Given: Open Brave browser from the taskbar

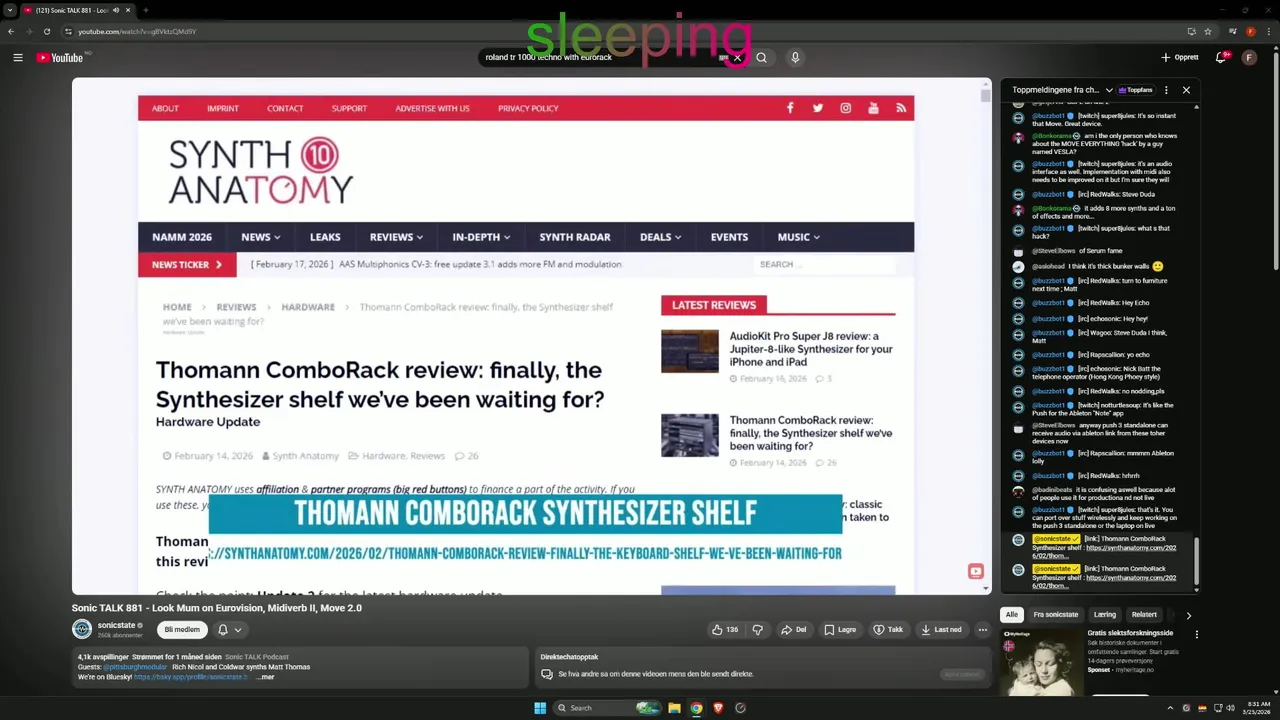Looking at the screenshot, I should click(x=718, y=708).
